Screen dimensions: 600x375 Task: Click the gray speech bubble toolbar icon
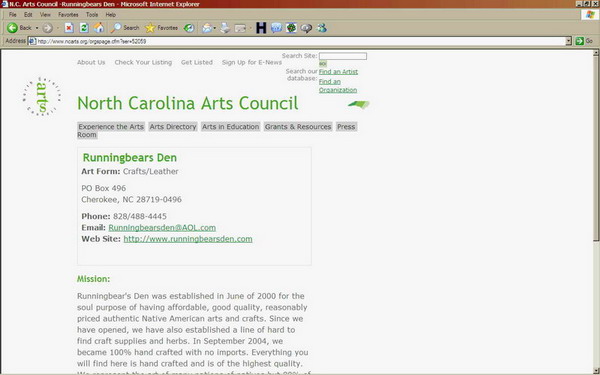pos(307,28)
